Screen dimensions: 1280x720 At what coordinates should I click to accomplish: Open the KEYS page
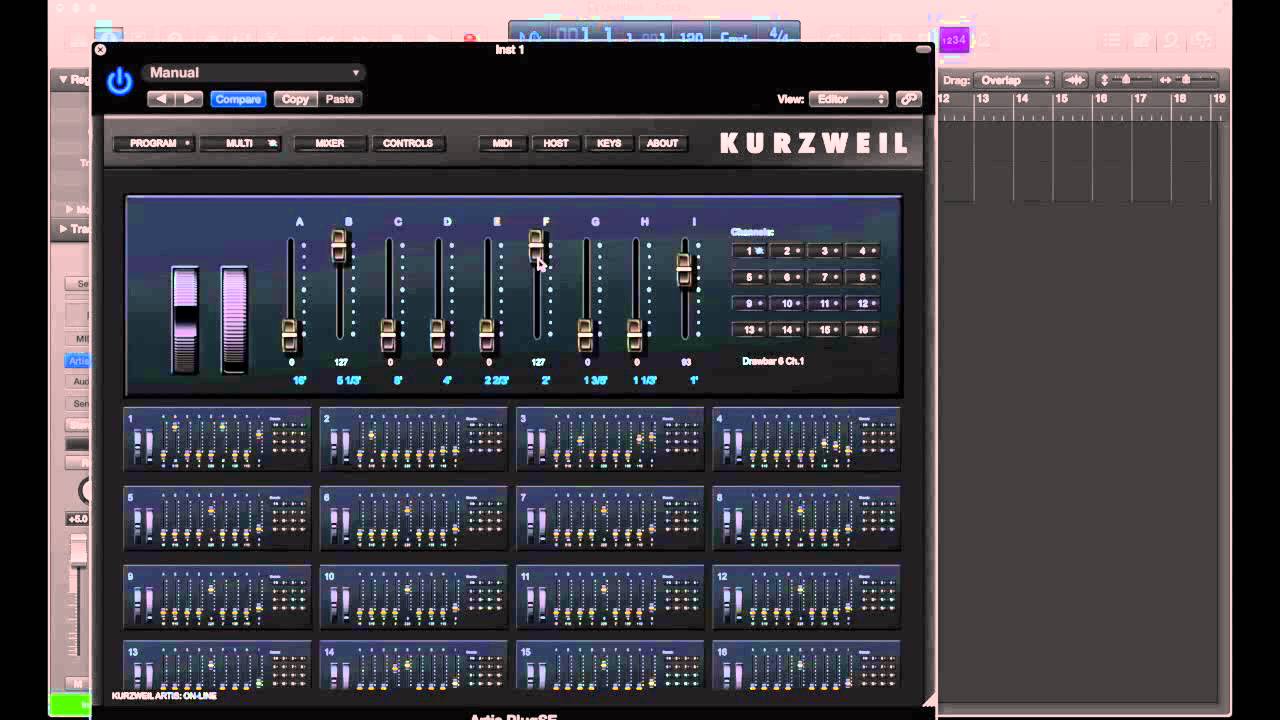(609, 143)
